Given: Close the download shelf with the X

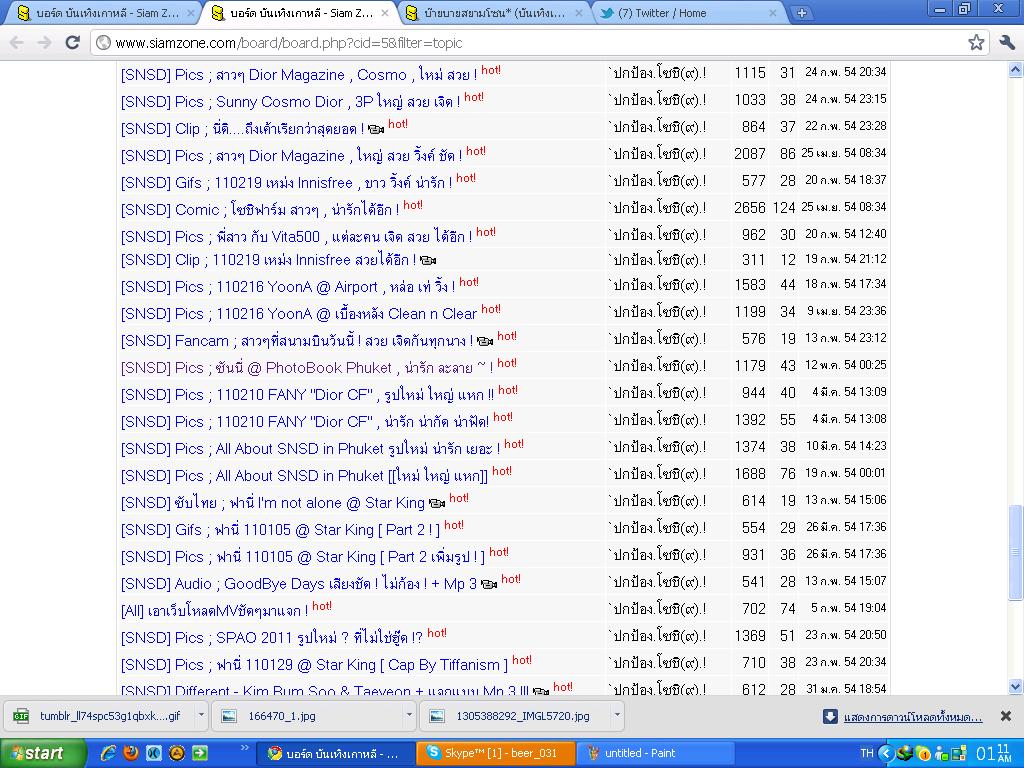Looking at the screenshot, I should 1006,716.
